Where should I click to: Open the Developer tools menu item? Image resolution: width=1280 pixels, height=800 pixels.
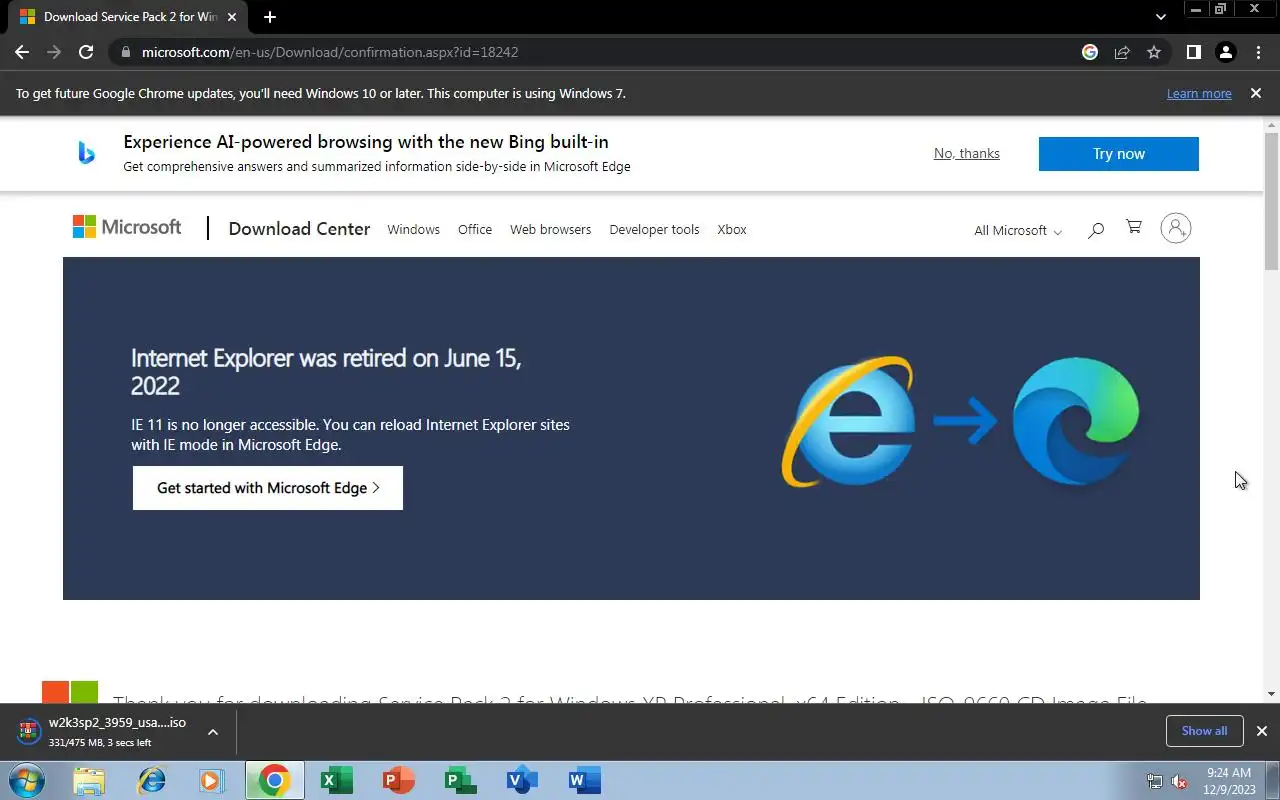pyautogui.click(x=654, y=229)
